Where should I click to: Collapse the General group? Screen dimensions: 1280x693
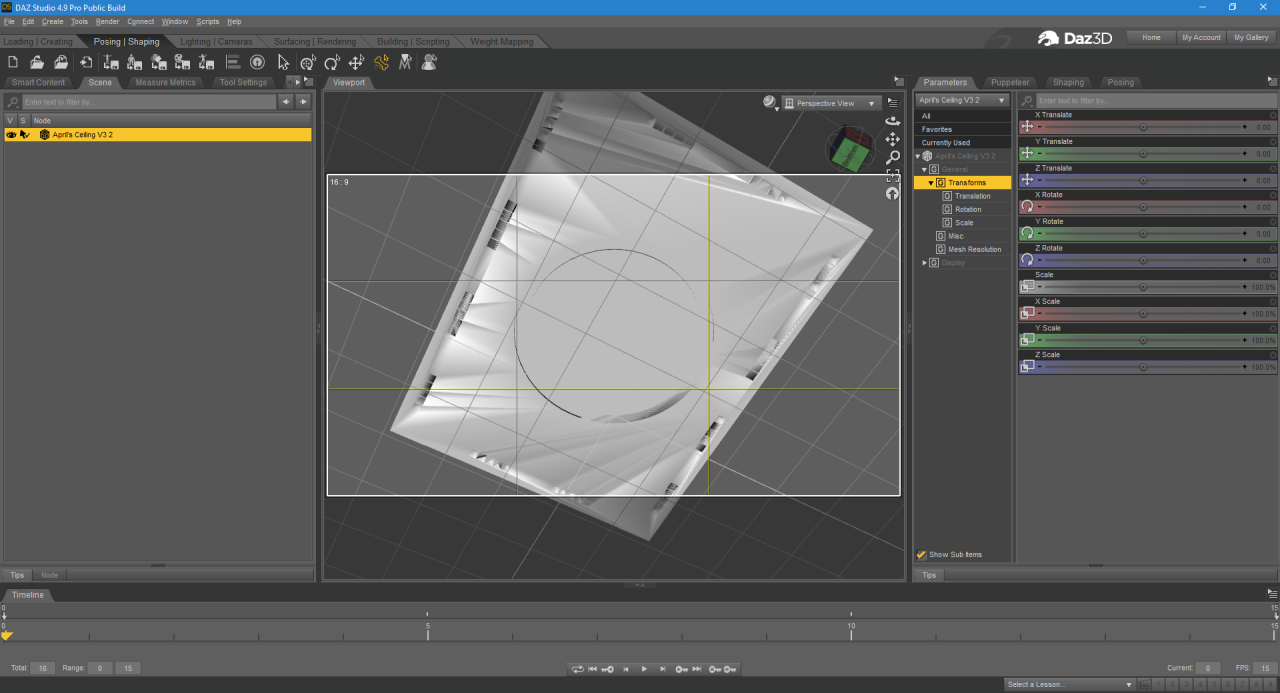coord(924,170)
